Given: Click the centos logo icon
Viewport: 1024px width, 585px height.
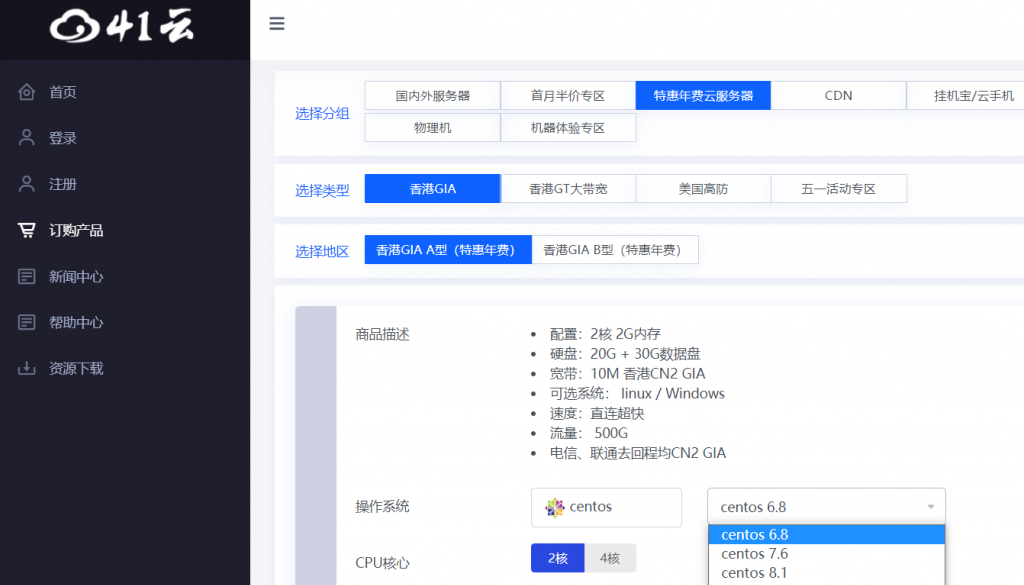Looking at the screenshot, I should (x=554, y=507).
